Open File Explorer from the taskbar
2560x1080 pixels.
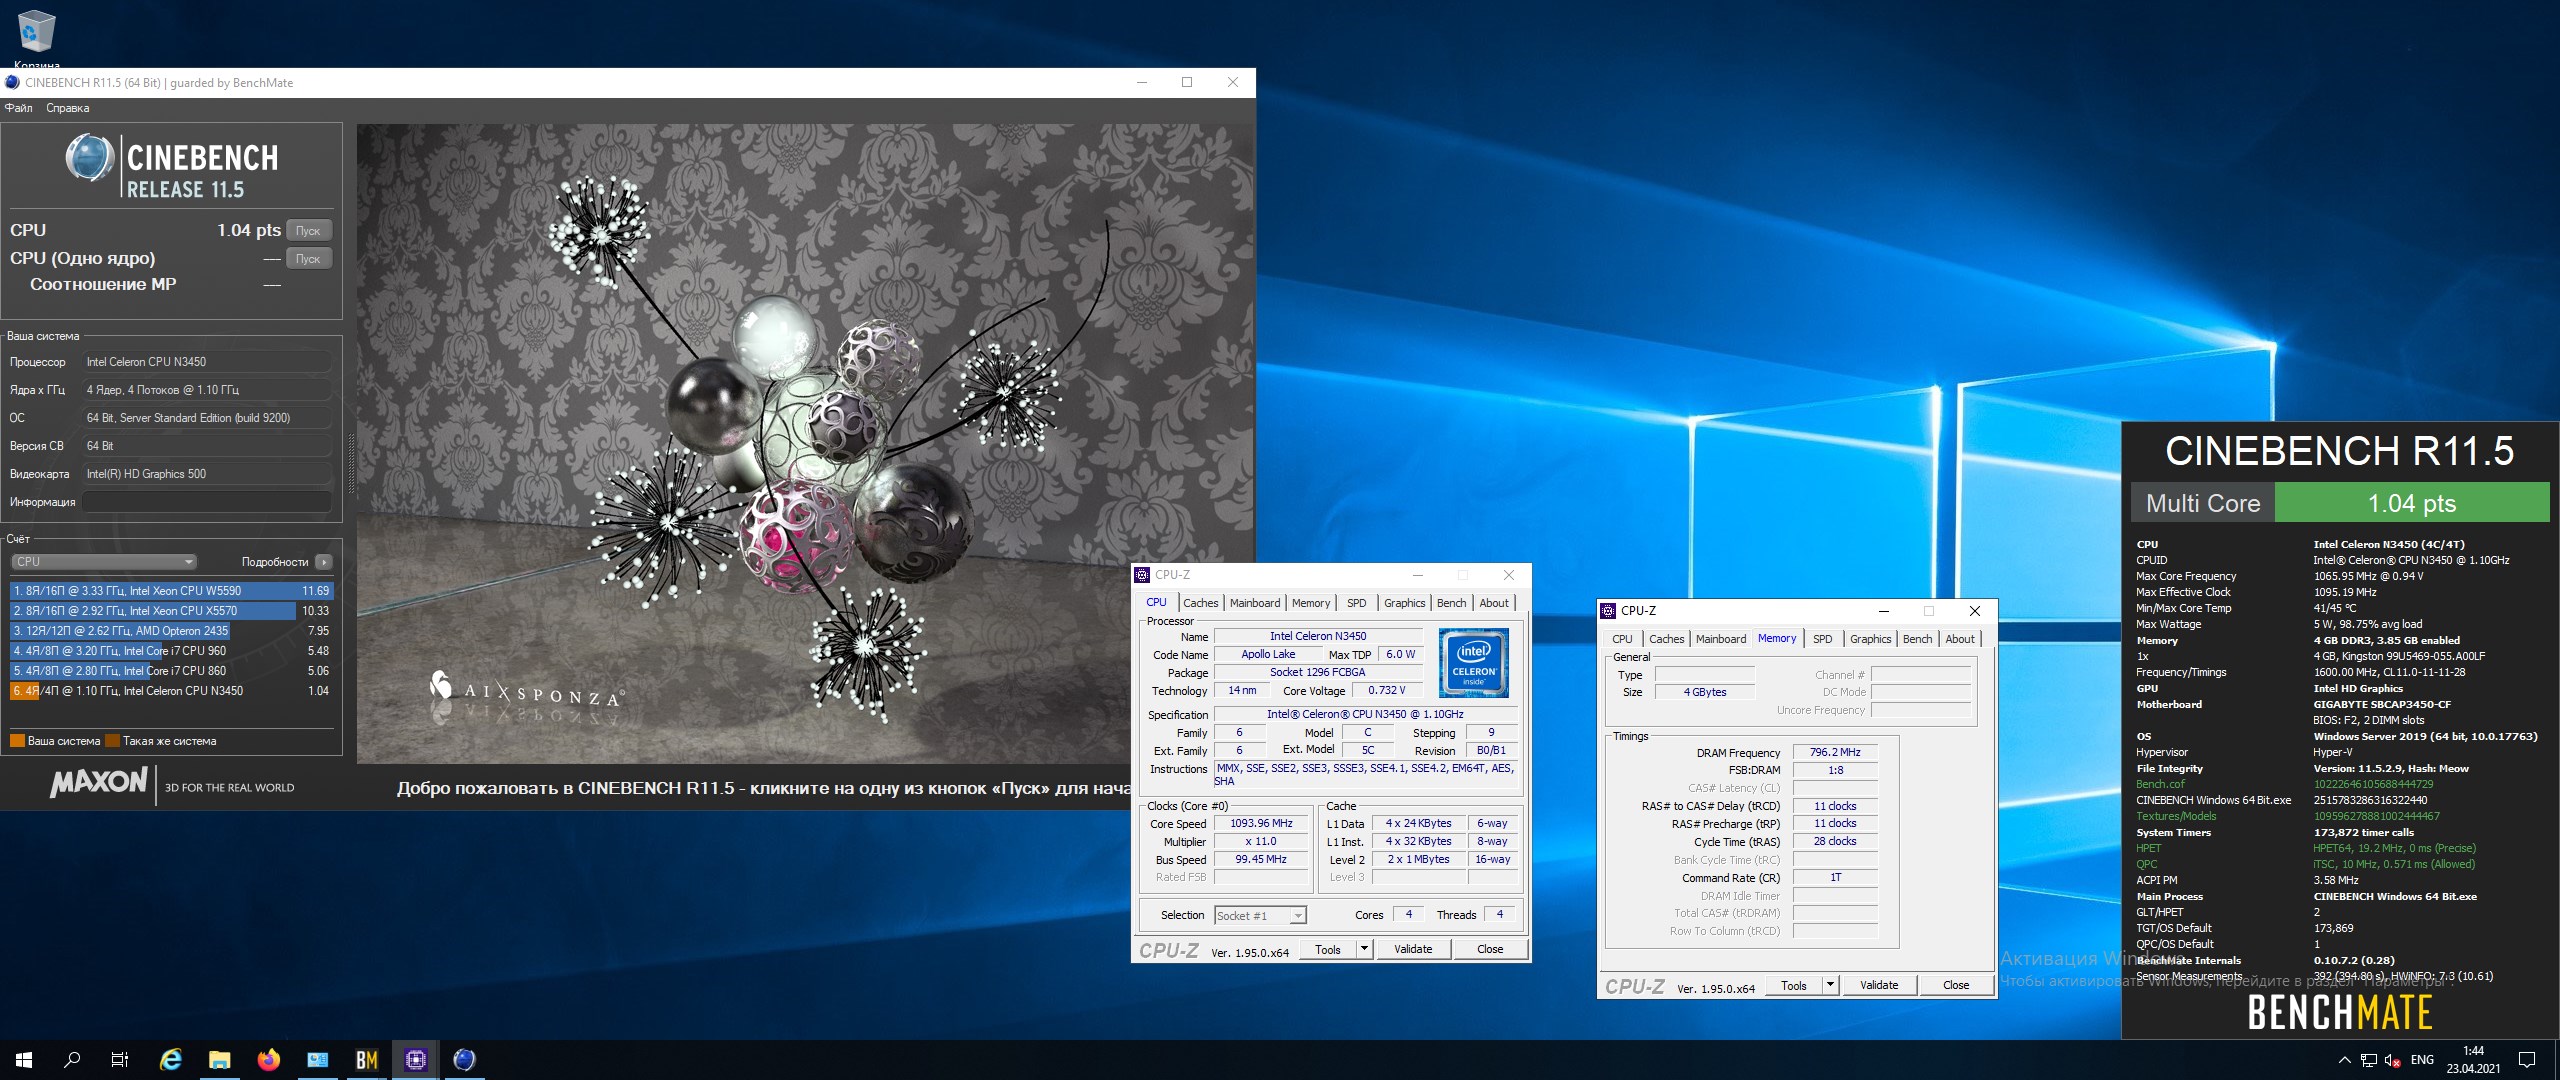click(220, 1060)
